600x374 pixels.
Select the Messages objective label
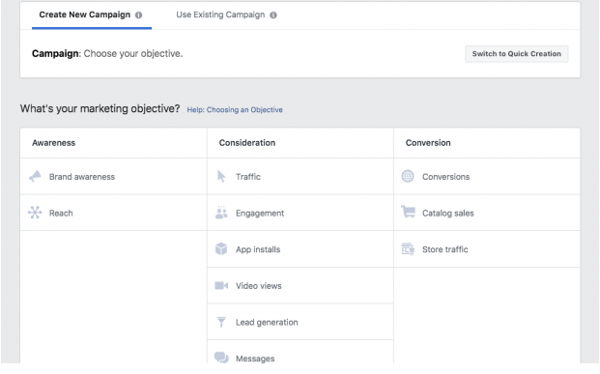tap(255, 359)
